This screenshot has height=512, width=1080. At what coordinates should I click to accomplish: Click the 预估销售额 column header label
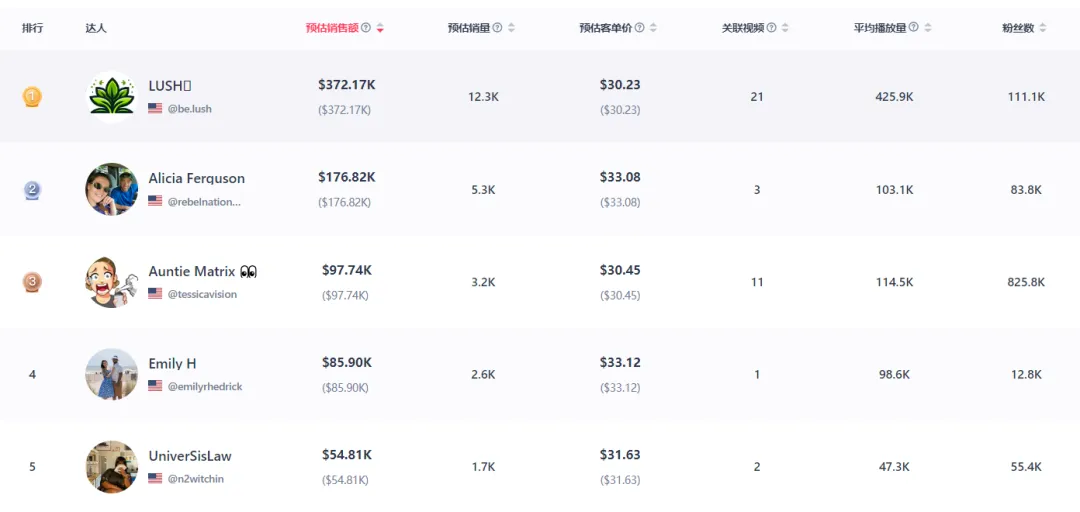[x=332, y=28]
